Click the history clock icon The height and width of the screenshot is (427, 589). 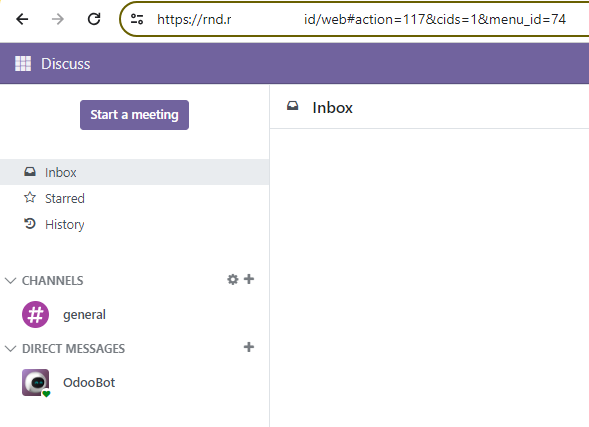tap(30, 224)
